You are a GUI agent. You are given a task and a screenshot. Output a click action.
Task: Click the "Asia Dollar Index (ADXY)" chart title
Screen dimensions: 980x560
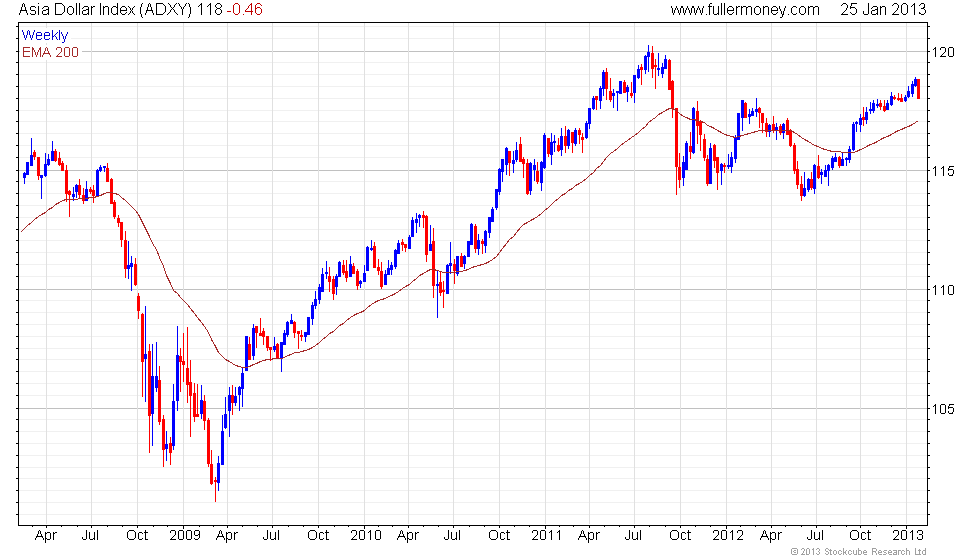(105, 10)
